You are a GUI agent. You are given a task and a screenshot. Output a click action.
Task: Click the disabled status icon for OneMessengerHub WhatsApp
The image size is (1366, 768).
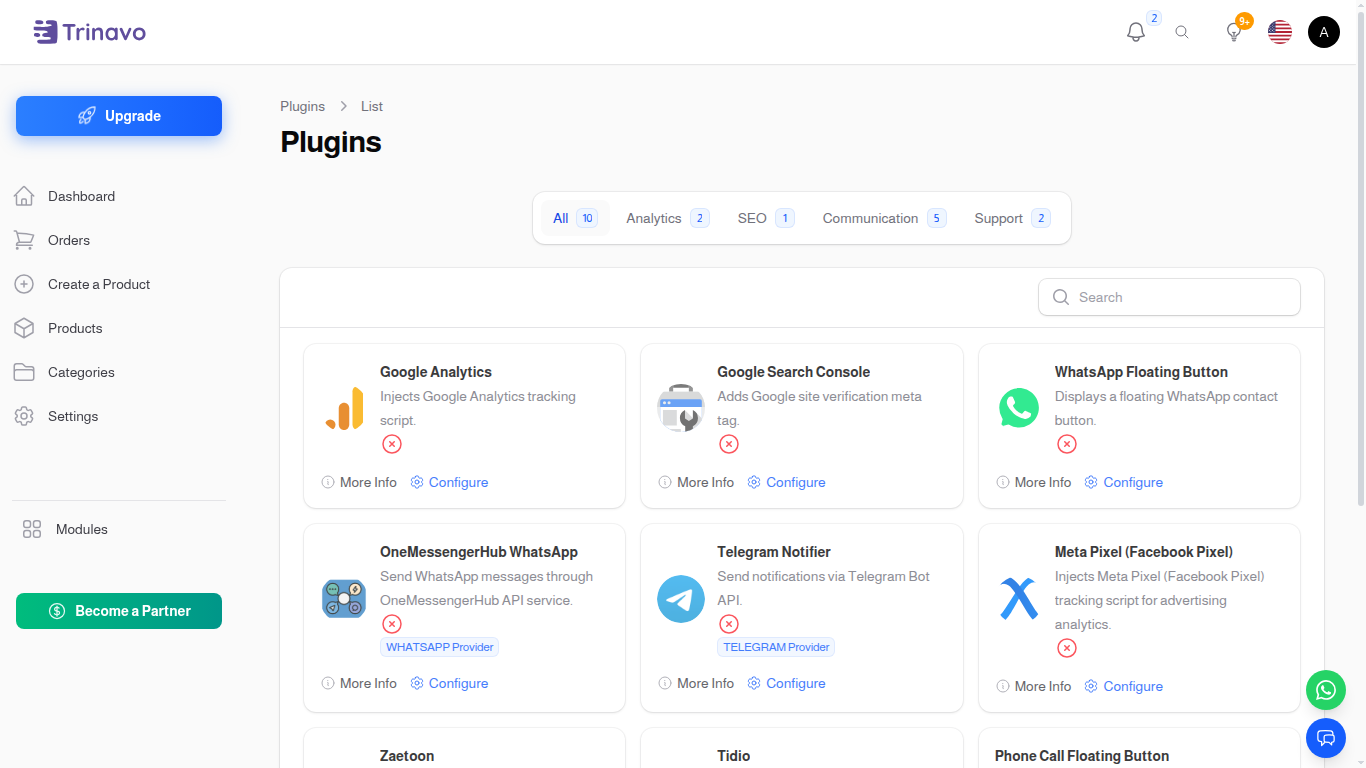click(x=392, y=624)
